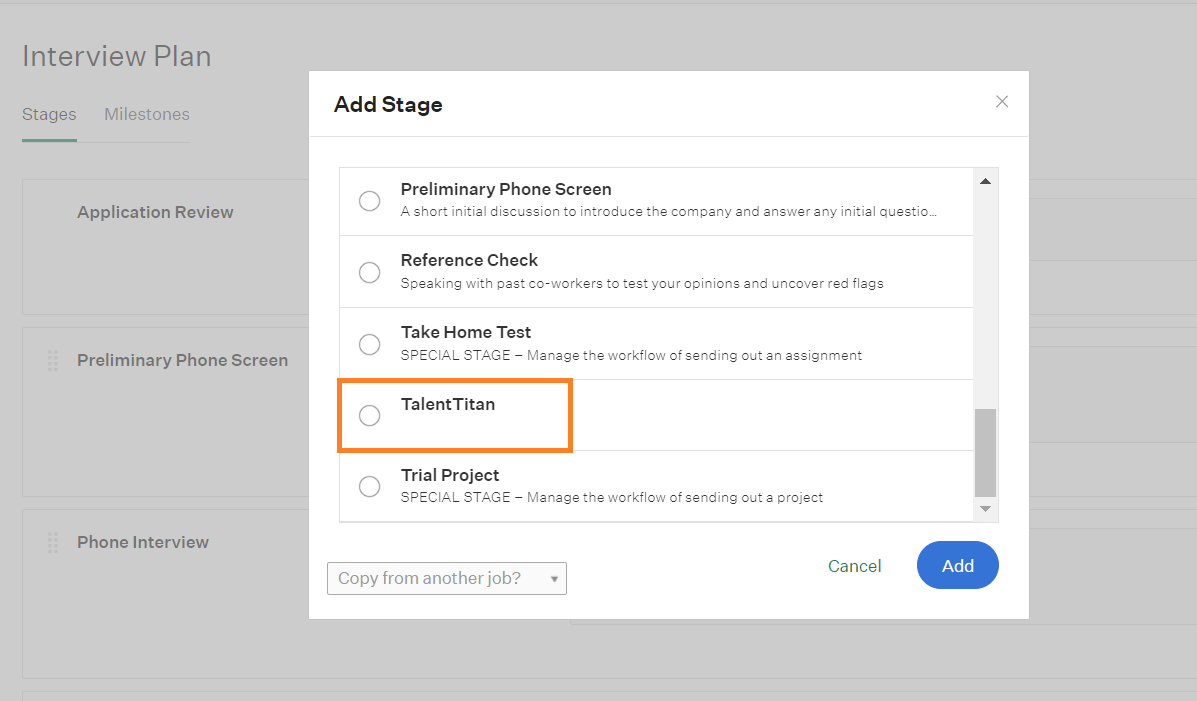Viewport: 1197px width, 701px height.
Task: Switch to the Milestones tab
Action: pyautogui.click(x=147, y=115)
